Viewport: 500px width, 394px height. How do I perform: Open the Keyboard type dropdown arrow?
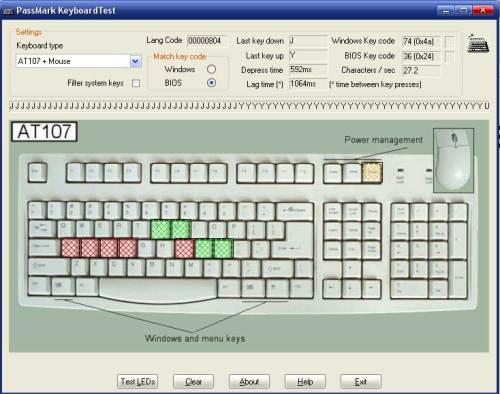[135, 61]
